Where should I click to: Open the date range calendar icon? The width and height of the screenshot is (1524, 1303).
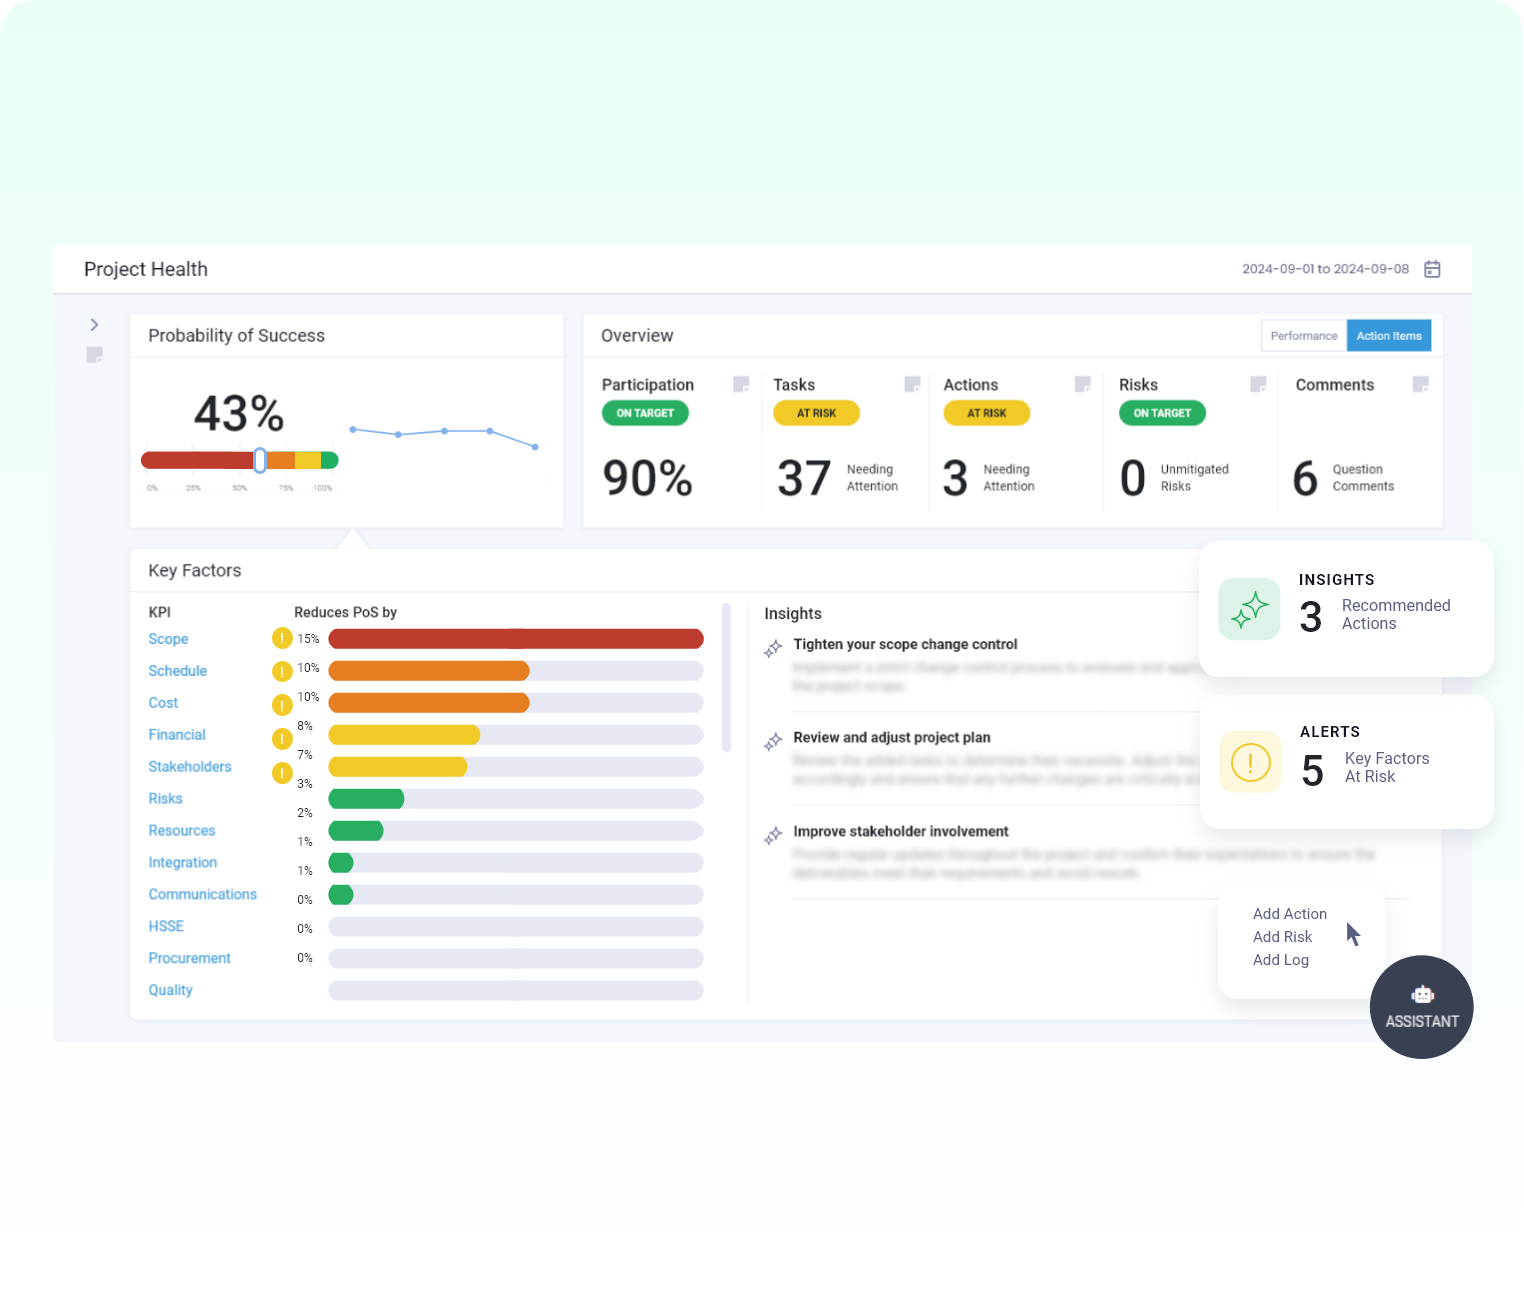1432,269
